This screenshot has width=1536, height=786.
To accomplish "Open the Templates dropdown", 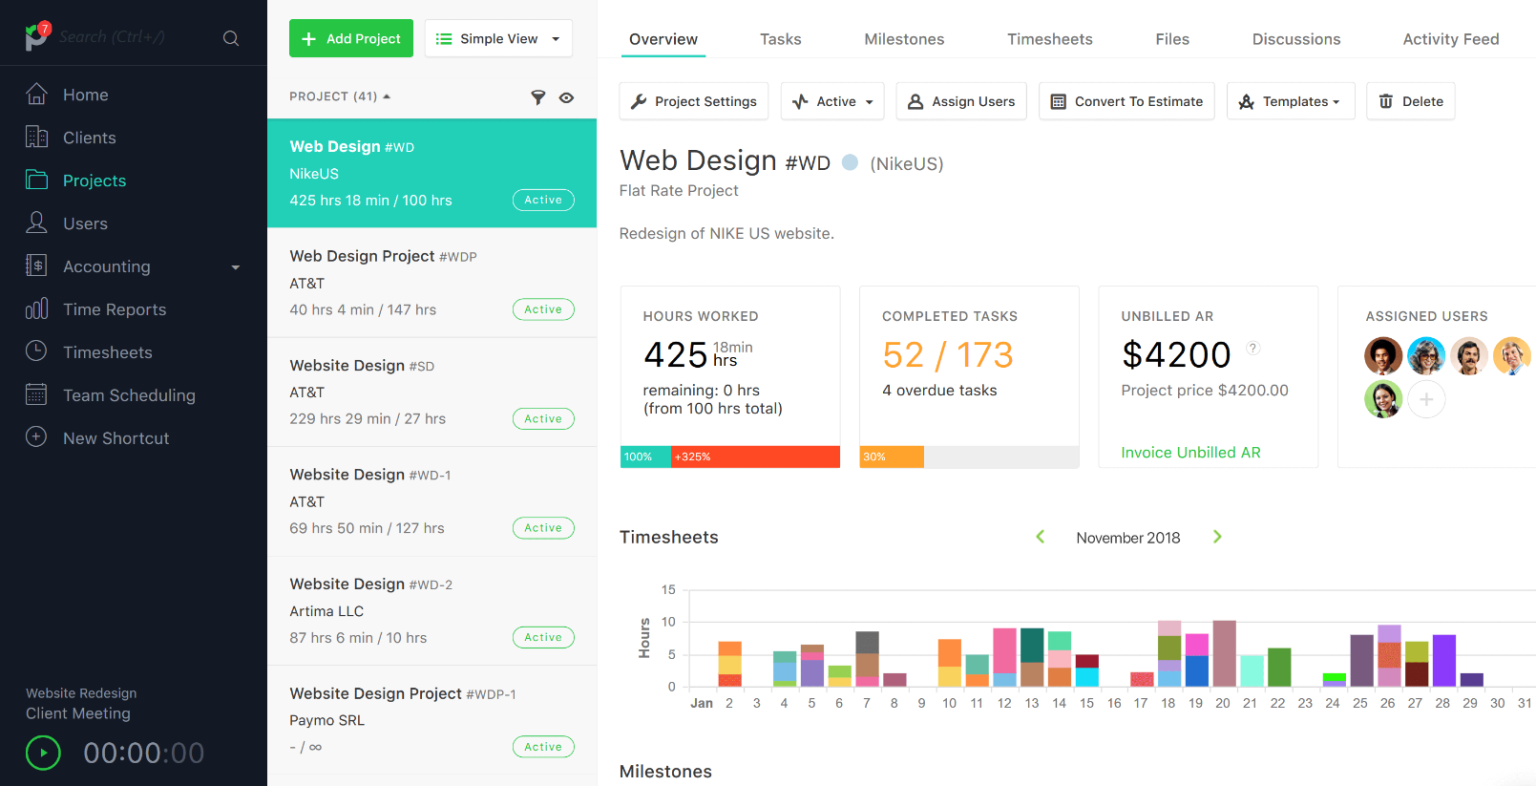I will (x=1290, y=101).
